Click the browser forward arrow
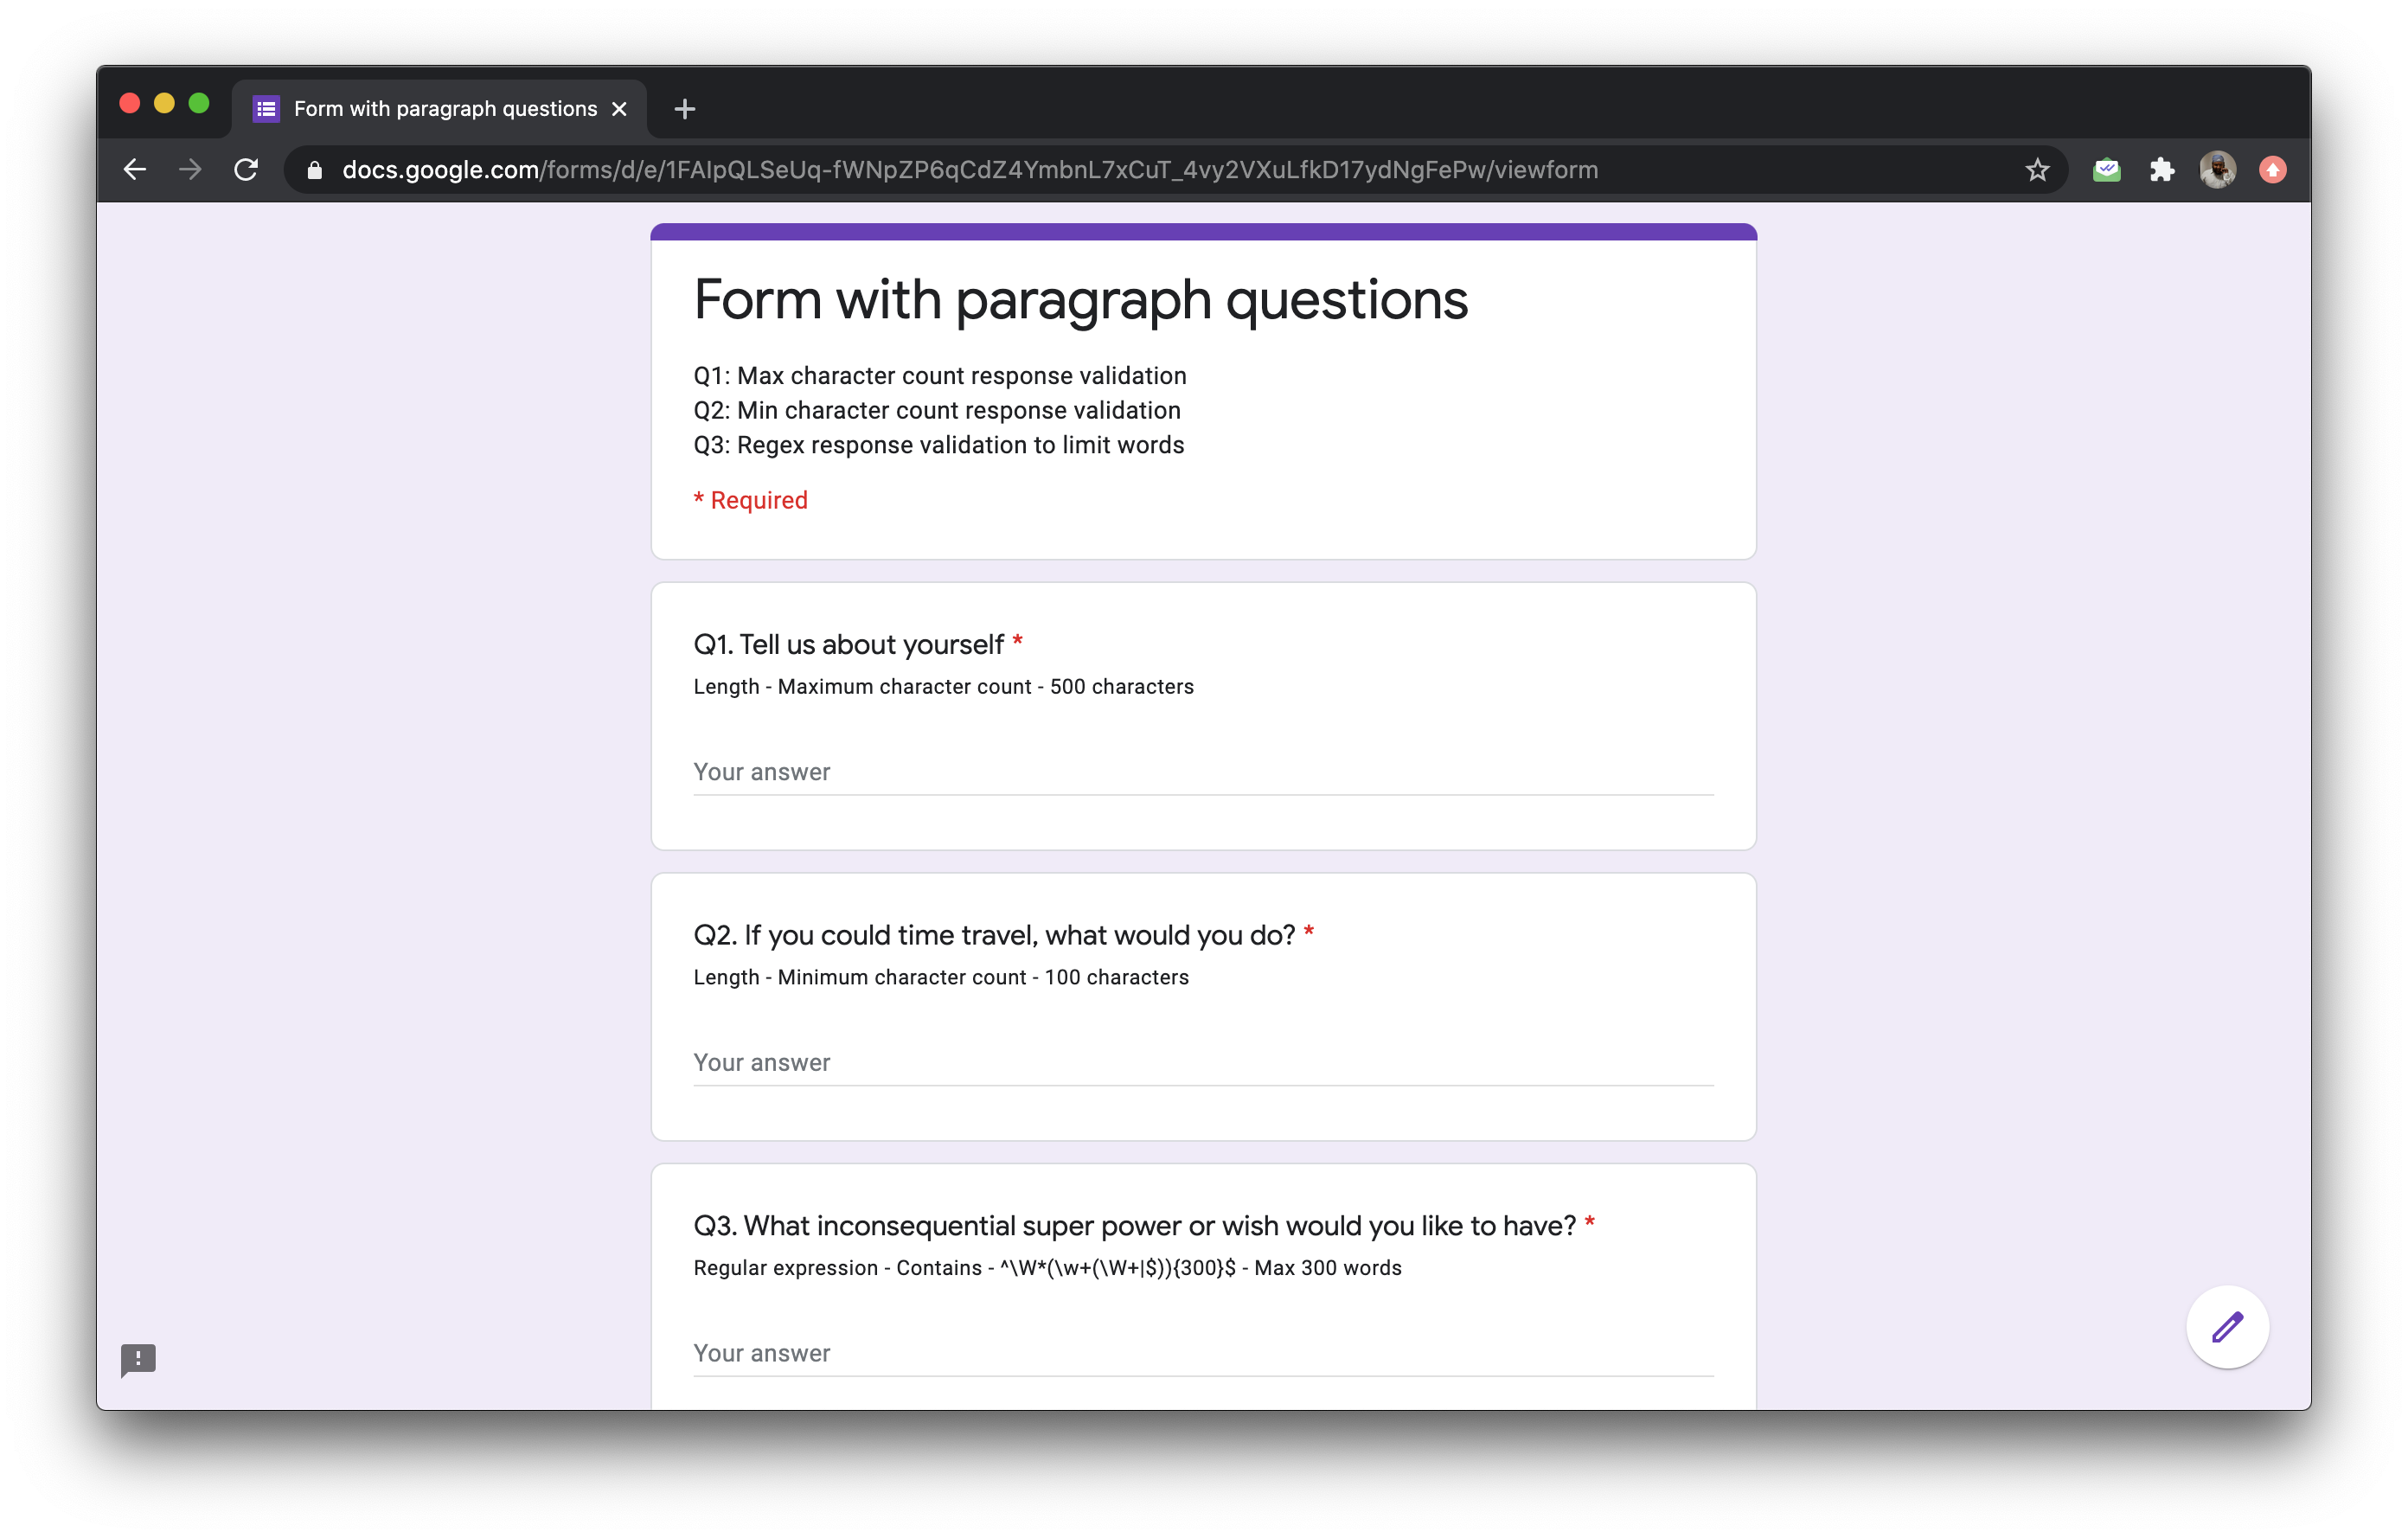The height and width of the screenshot is (1538, 2408). click(x=190, y=170)
